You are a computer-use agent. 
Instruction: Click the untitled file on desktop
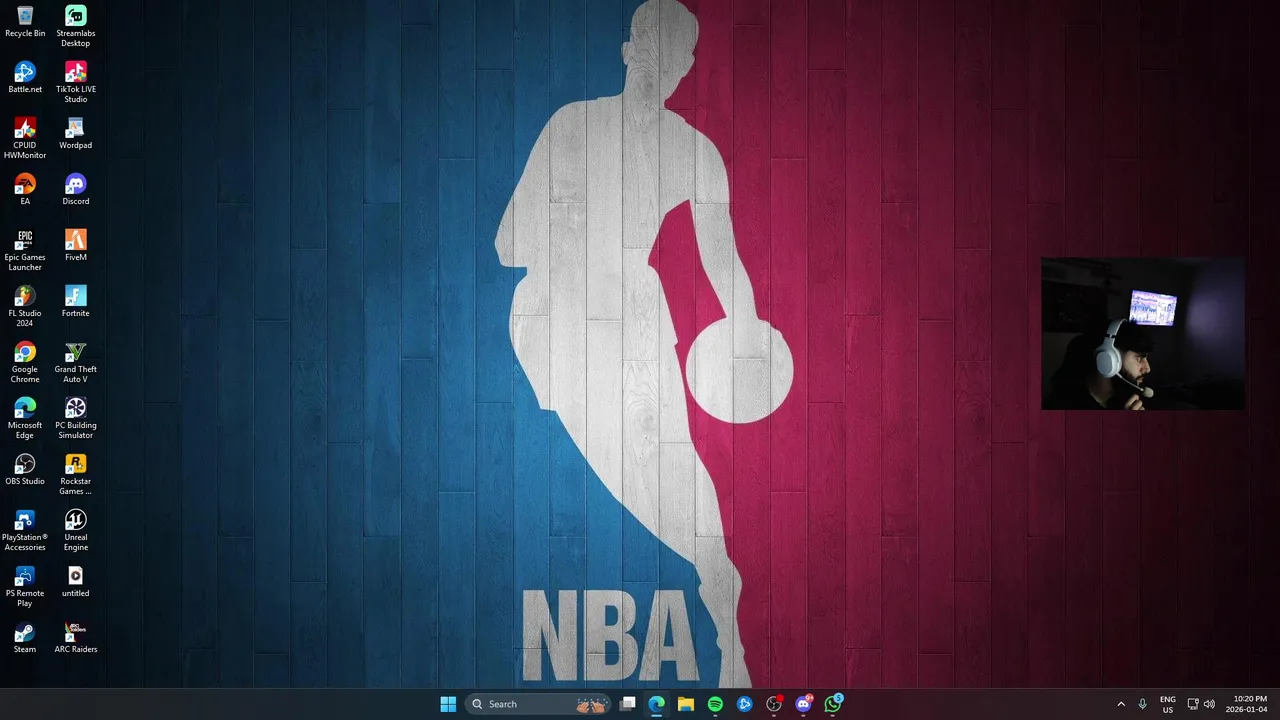coord(75,581)
